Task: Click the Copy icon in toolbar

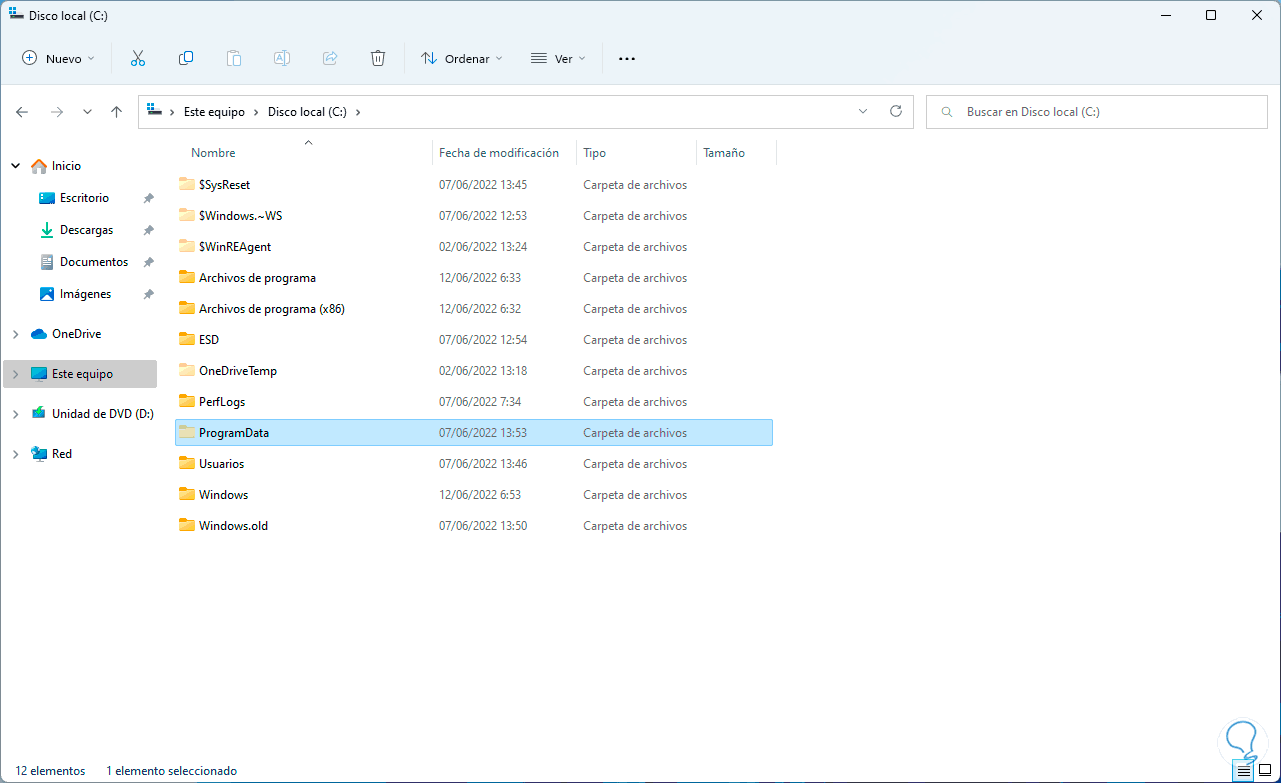Action: tap(186, 58)
